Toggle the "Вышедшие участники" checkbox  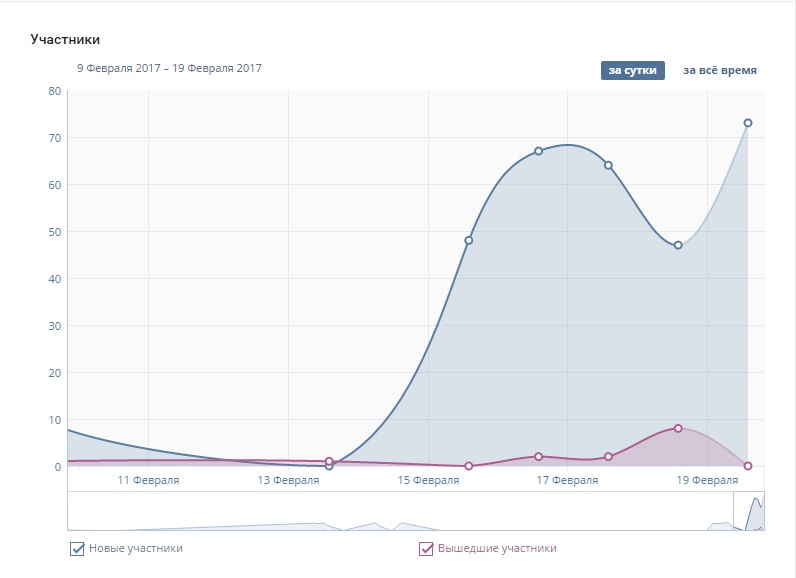[x=426, y=548]
